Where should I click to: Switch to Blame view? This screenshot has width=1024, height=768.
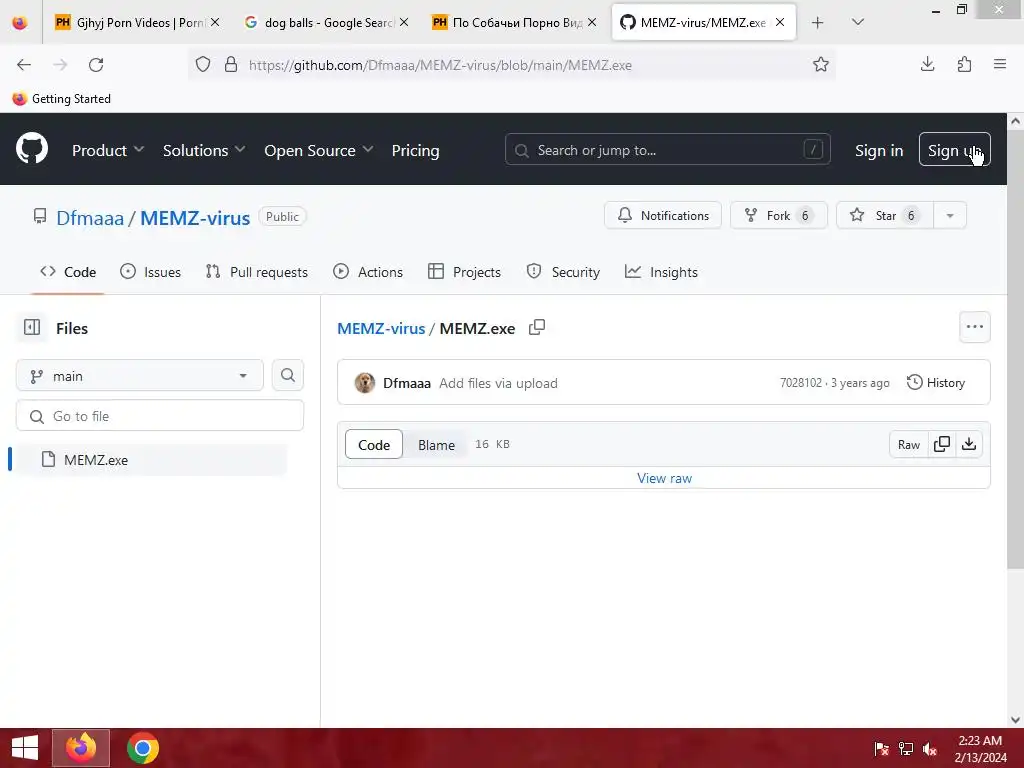436,444
